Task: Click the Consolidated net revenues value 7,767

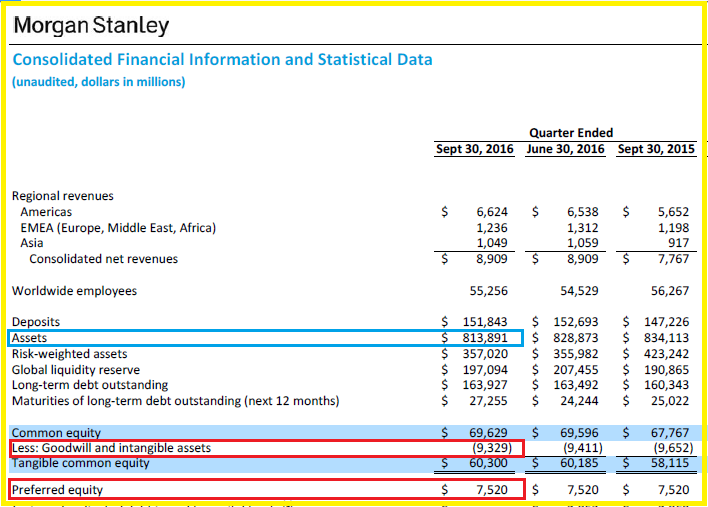Action: (669, 259)
